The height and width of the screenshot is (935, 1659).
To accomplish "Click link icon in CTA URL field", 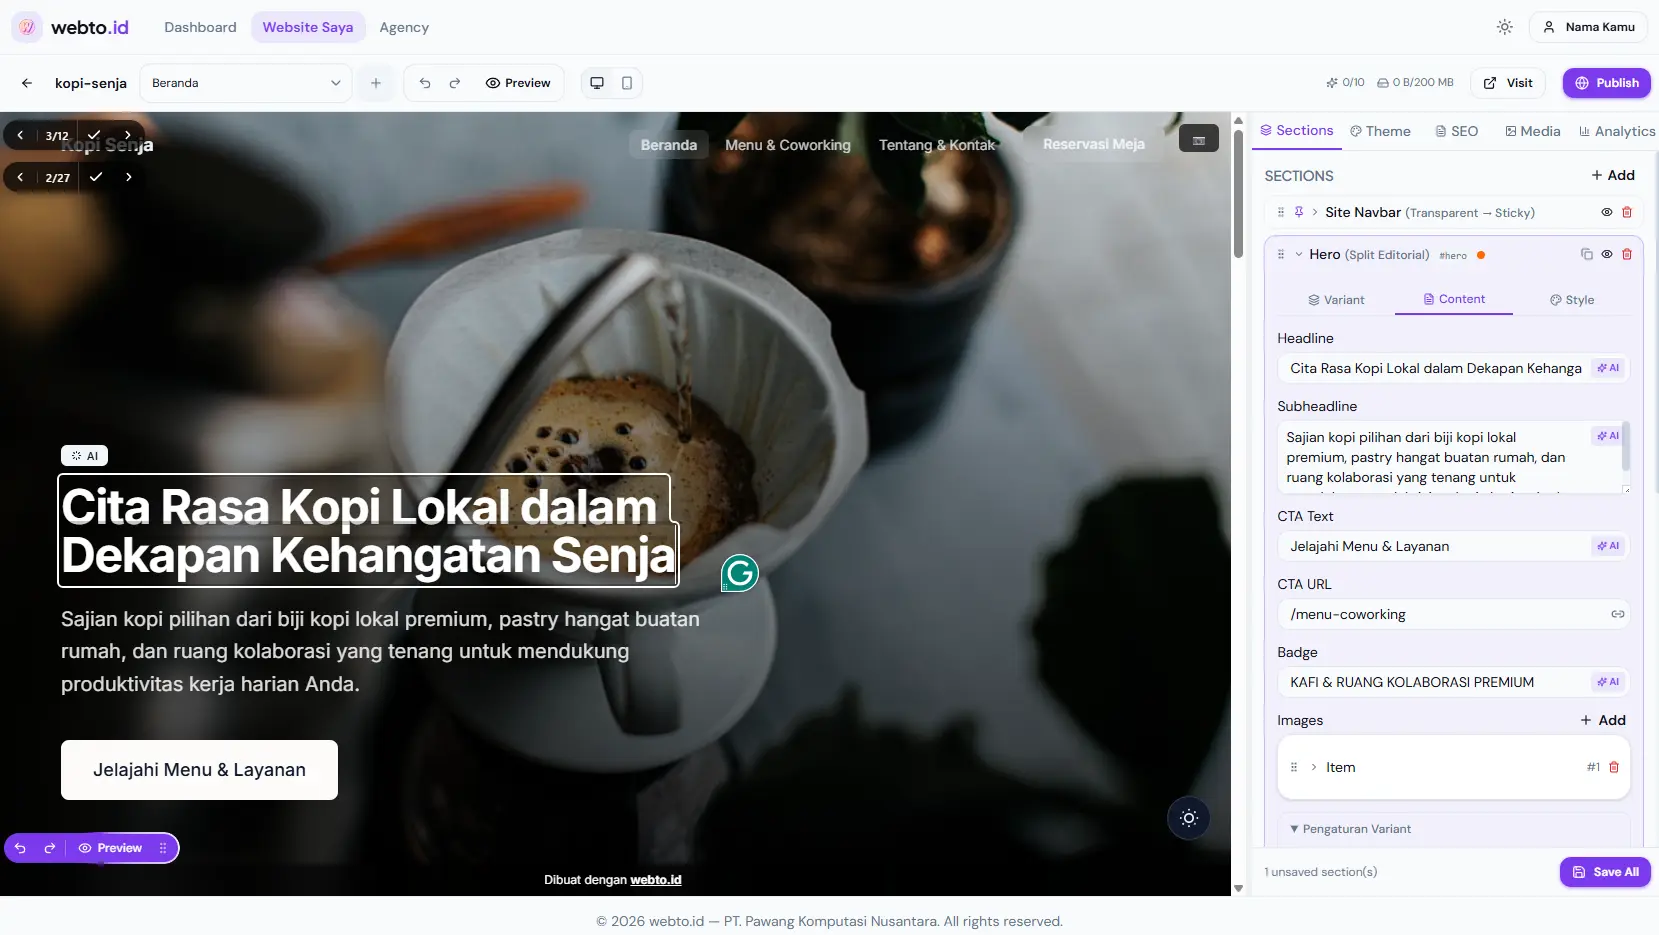I will click(x=1617, y=614).
